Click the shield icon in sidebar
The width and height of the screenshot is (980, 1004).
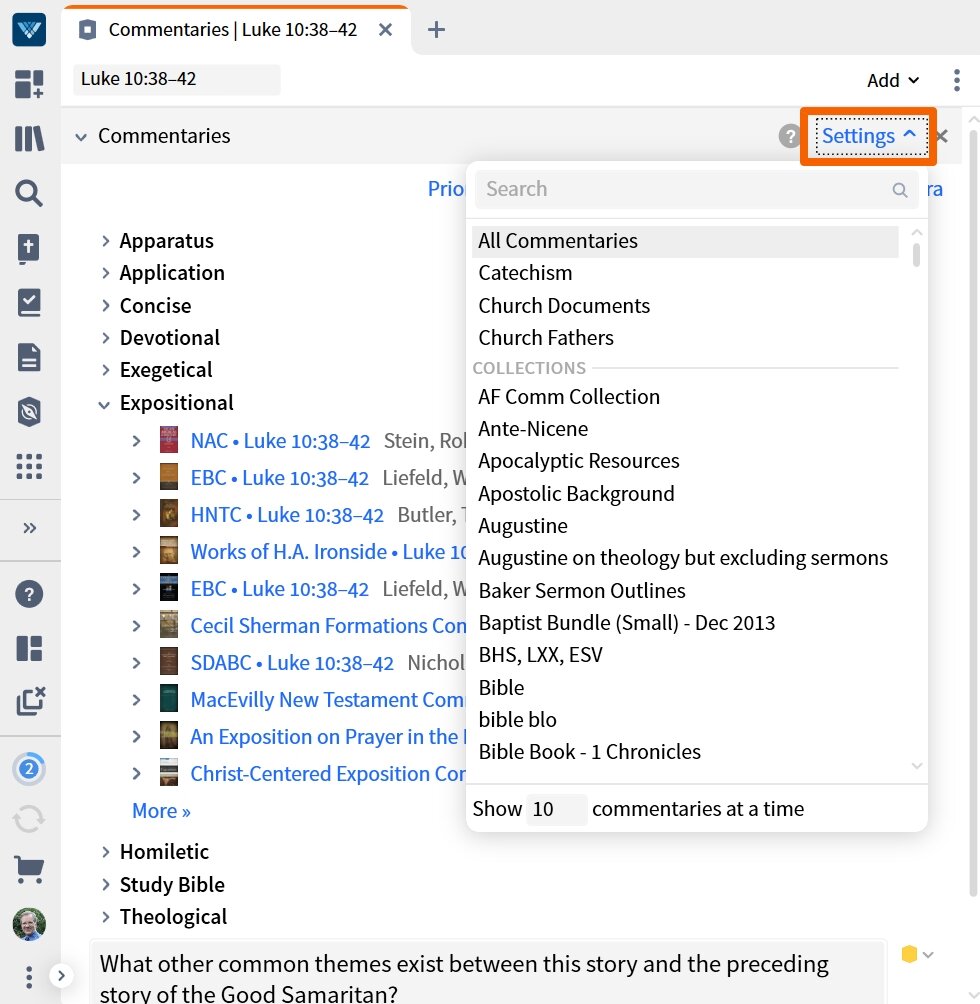(29, 412)
